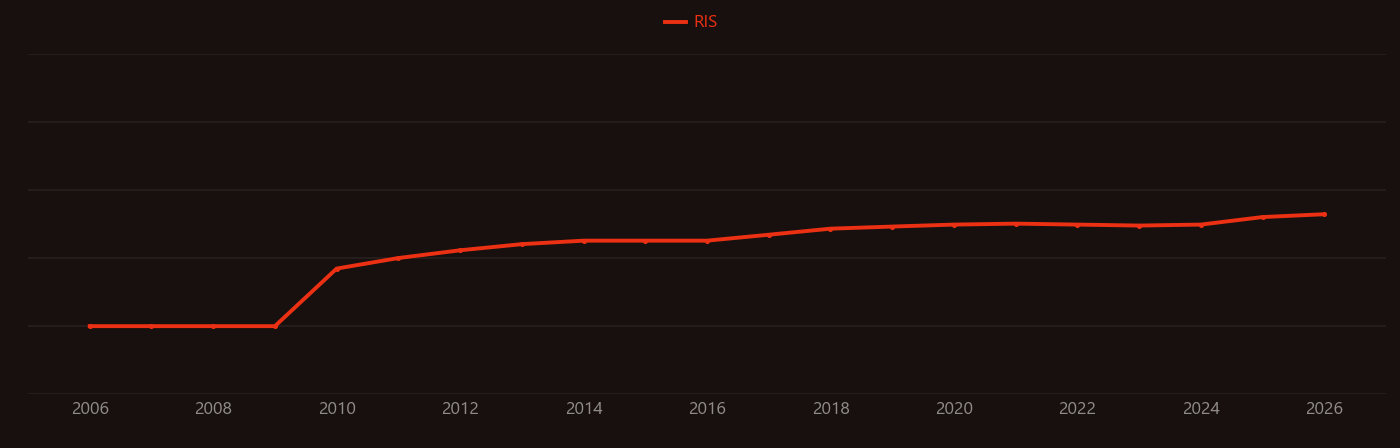The width and height of the screenshot is (1400, 448).
Task: Click the 2022 x-axis label
Action: (x=1077, y=409)
